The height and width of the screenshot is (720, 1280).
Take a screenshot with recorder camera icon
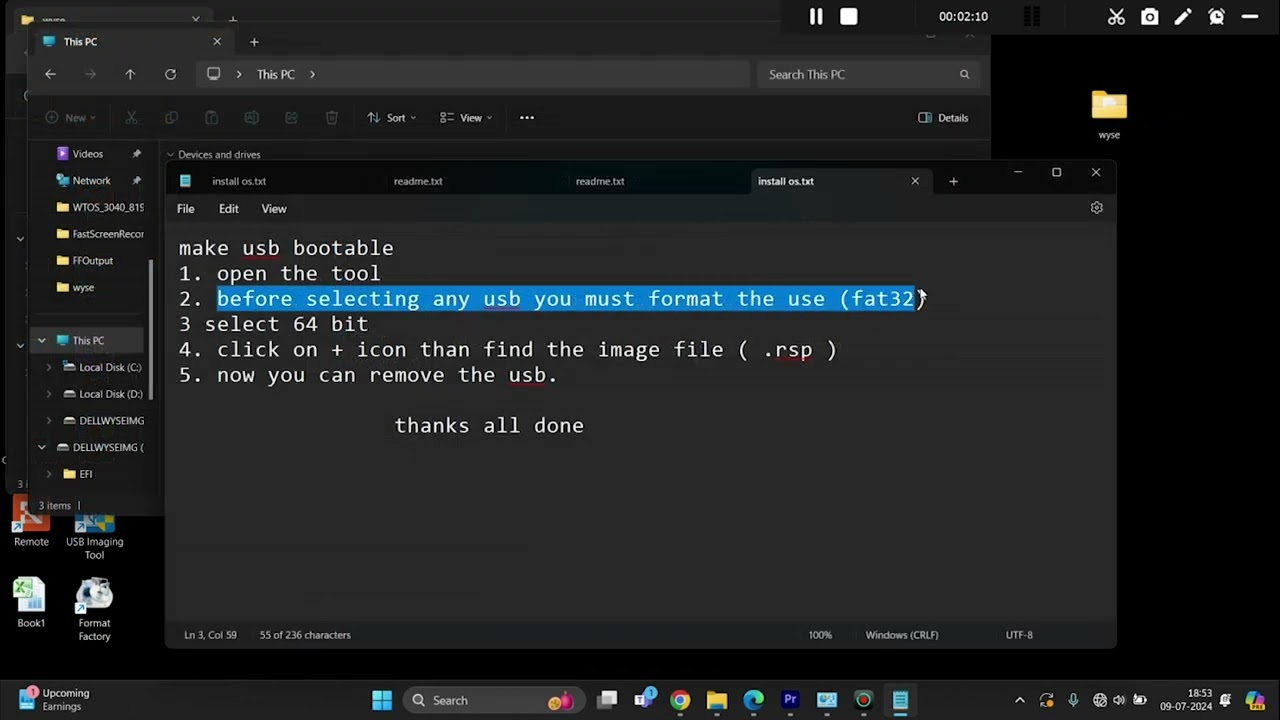point(1150,17)
